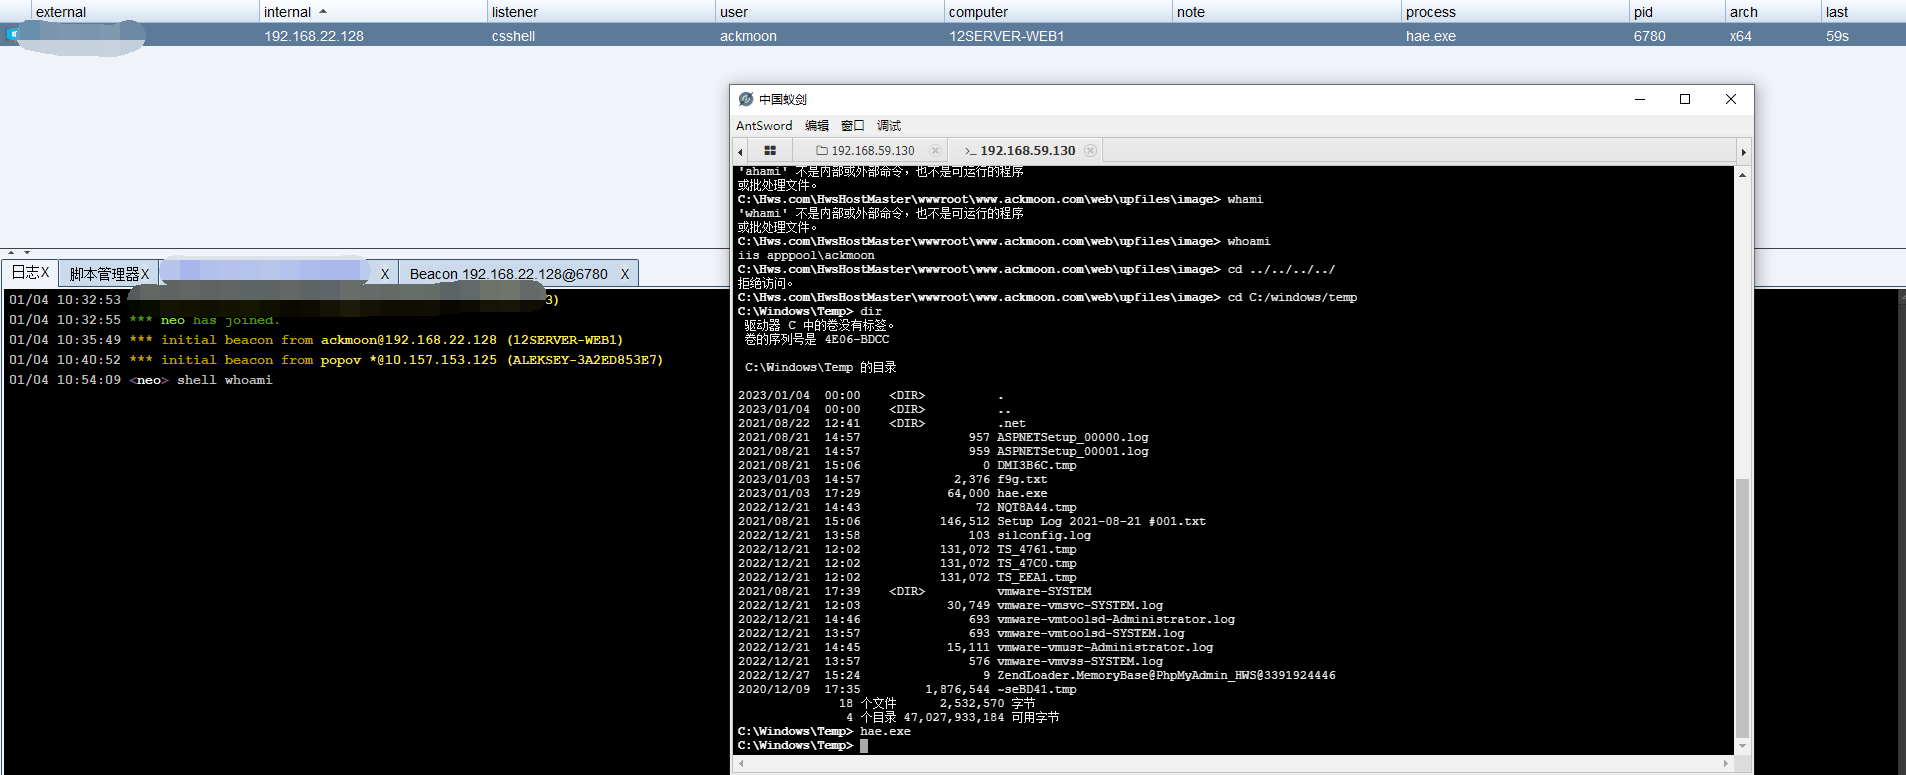Click left arrow of AntSword horizontal scrollbar

tap(741, 764)
